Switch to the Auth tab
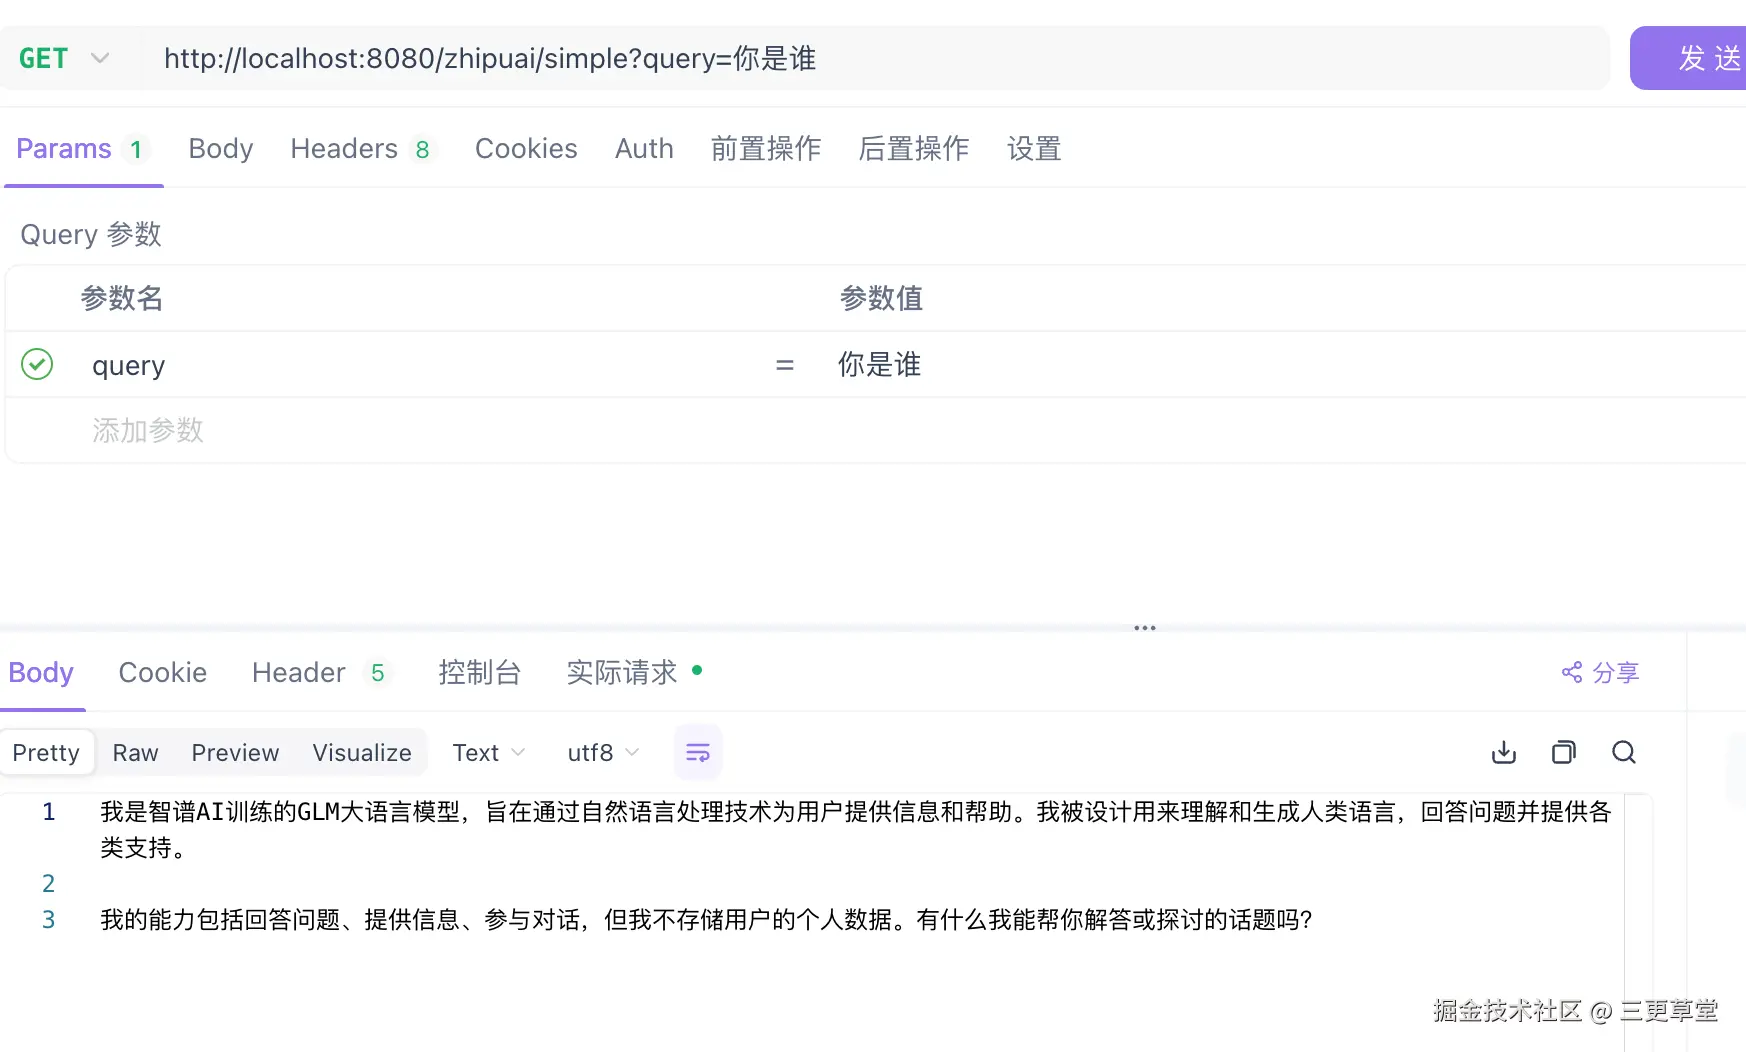1746x1052 pixels. click(x=644, y=148)
